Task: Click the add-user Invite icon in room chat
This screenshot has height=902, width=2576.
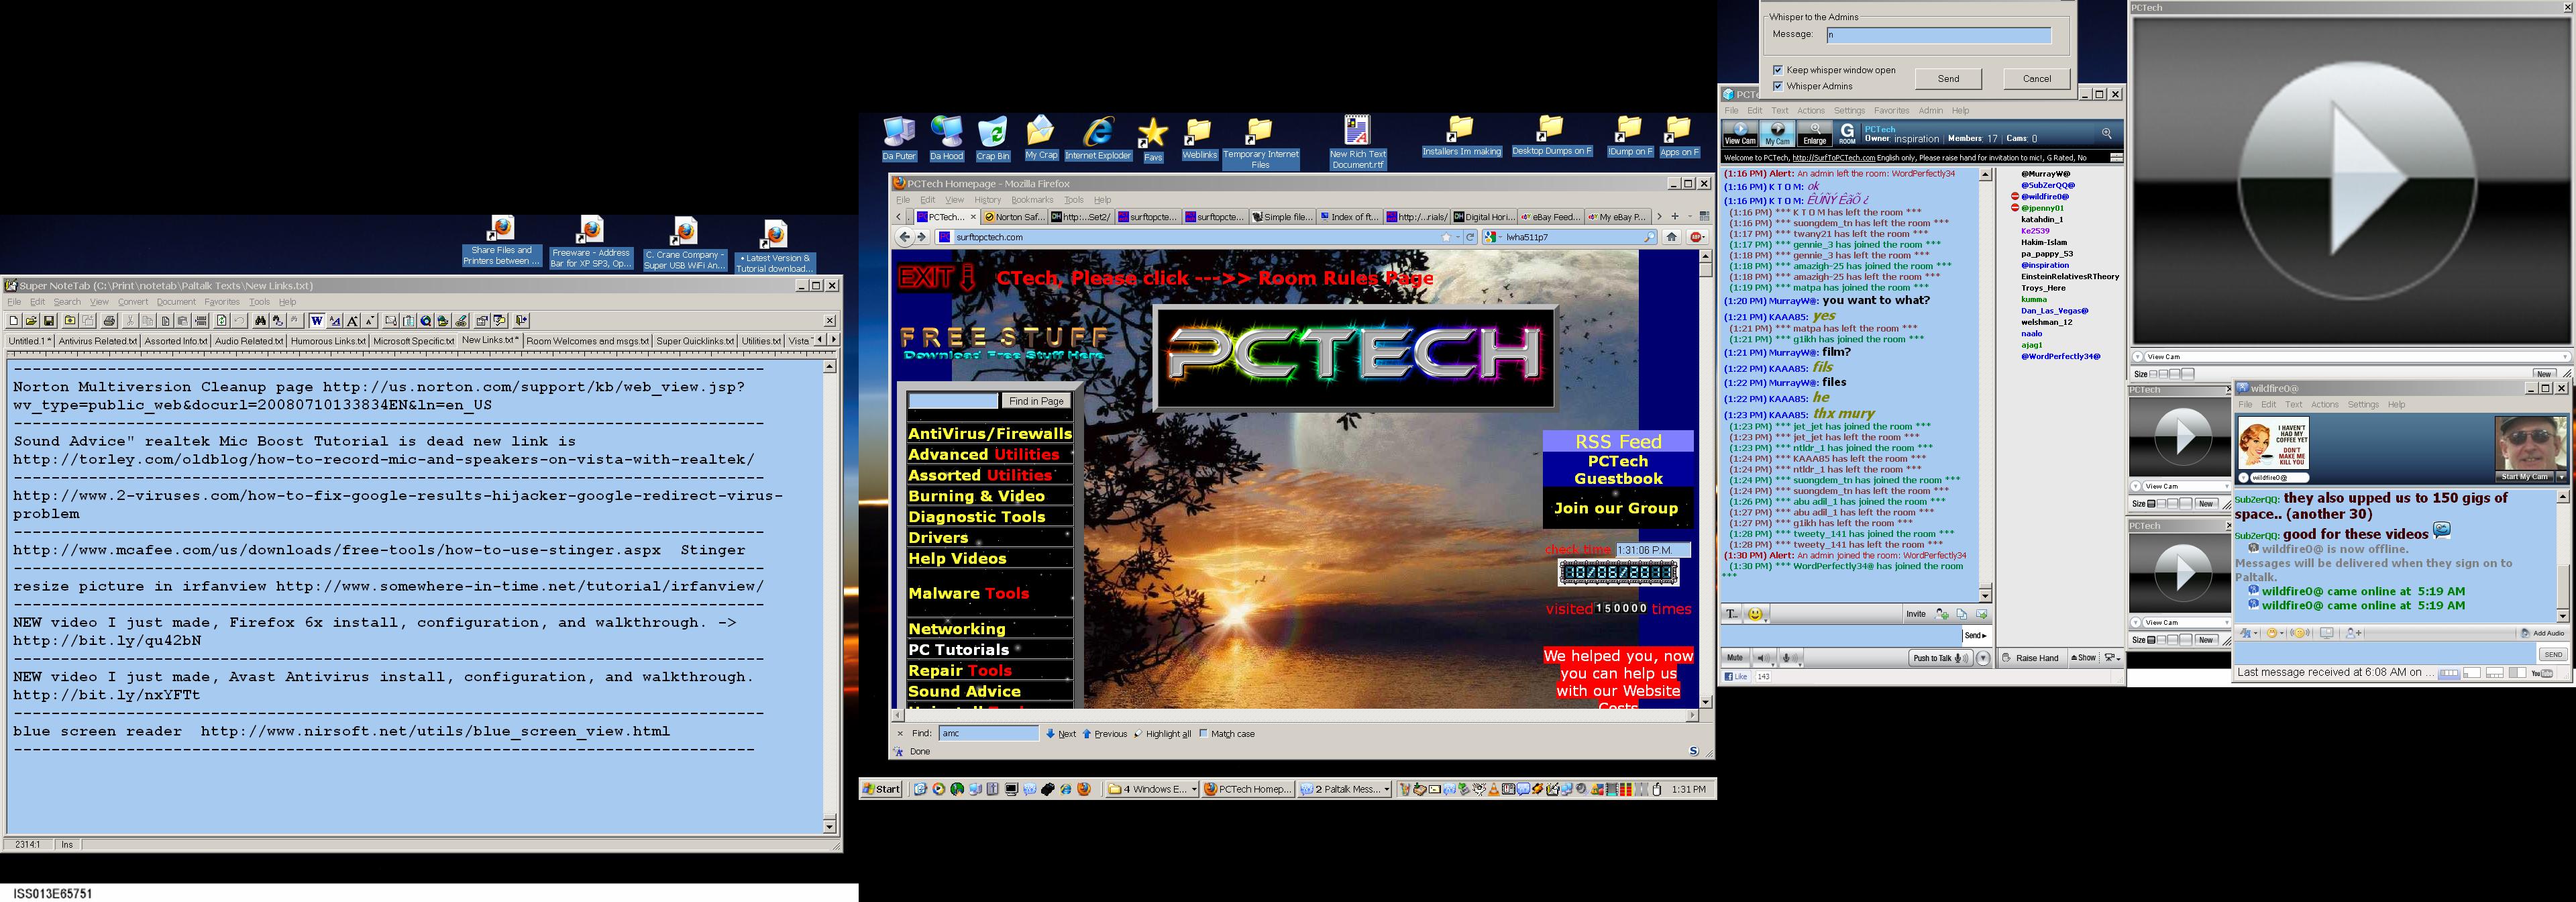Action: [1942, 614]
